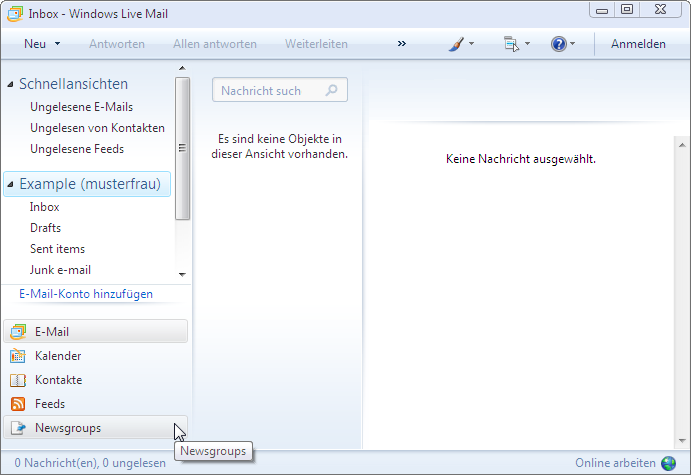The image size is (691, 475).
Task: Open the Inbox folder
Action: (45, 207)
